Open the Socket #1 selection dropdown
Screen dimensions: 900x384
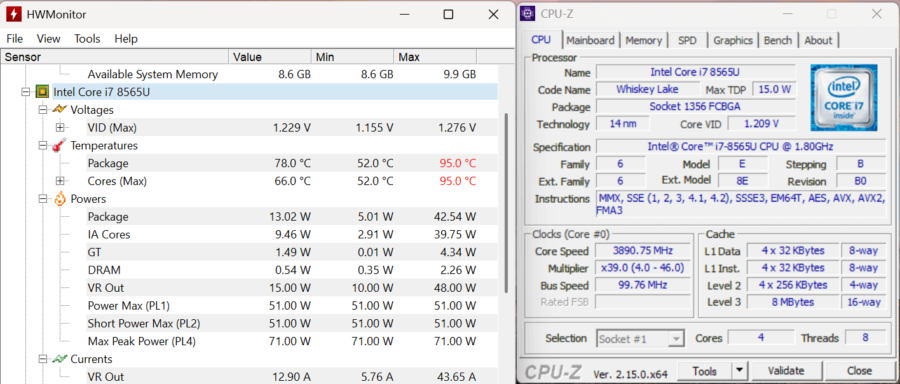tap(678, 339)
